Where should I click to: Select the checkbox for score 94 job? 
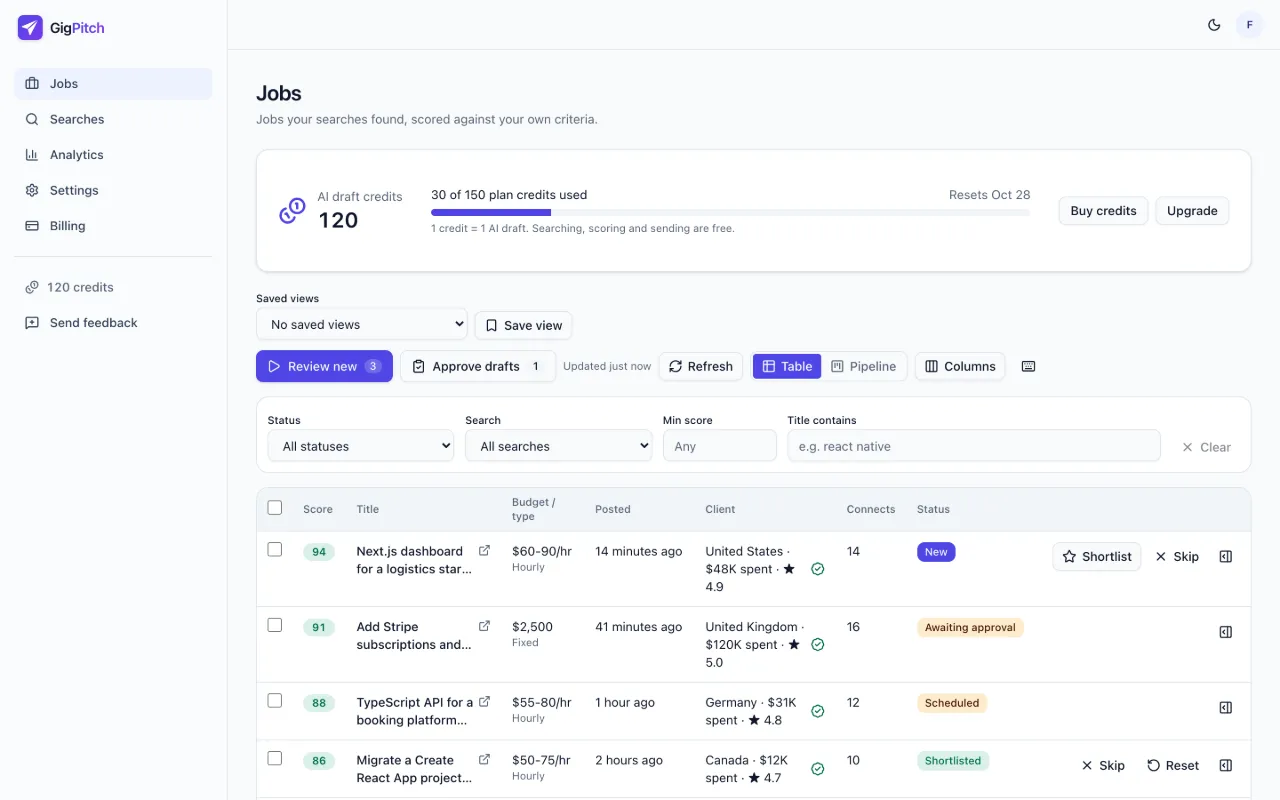click(x=275, y=549)
